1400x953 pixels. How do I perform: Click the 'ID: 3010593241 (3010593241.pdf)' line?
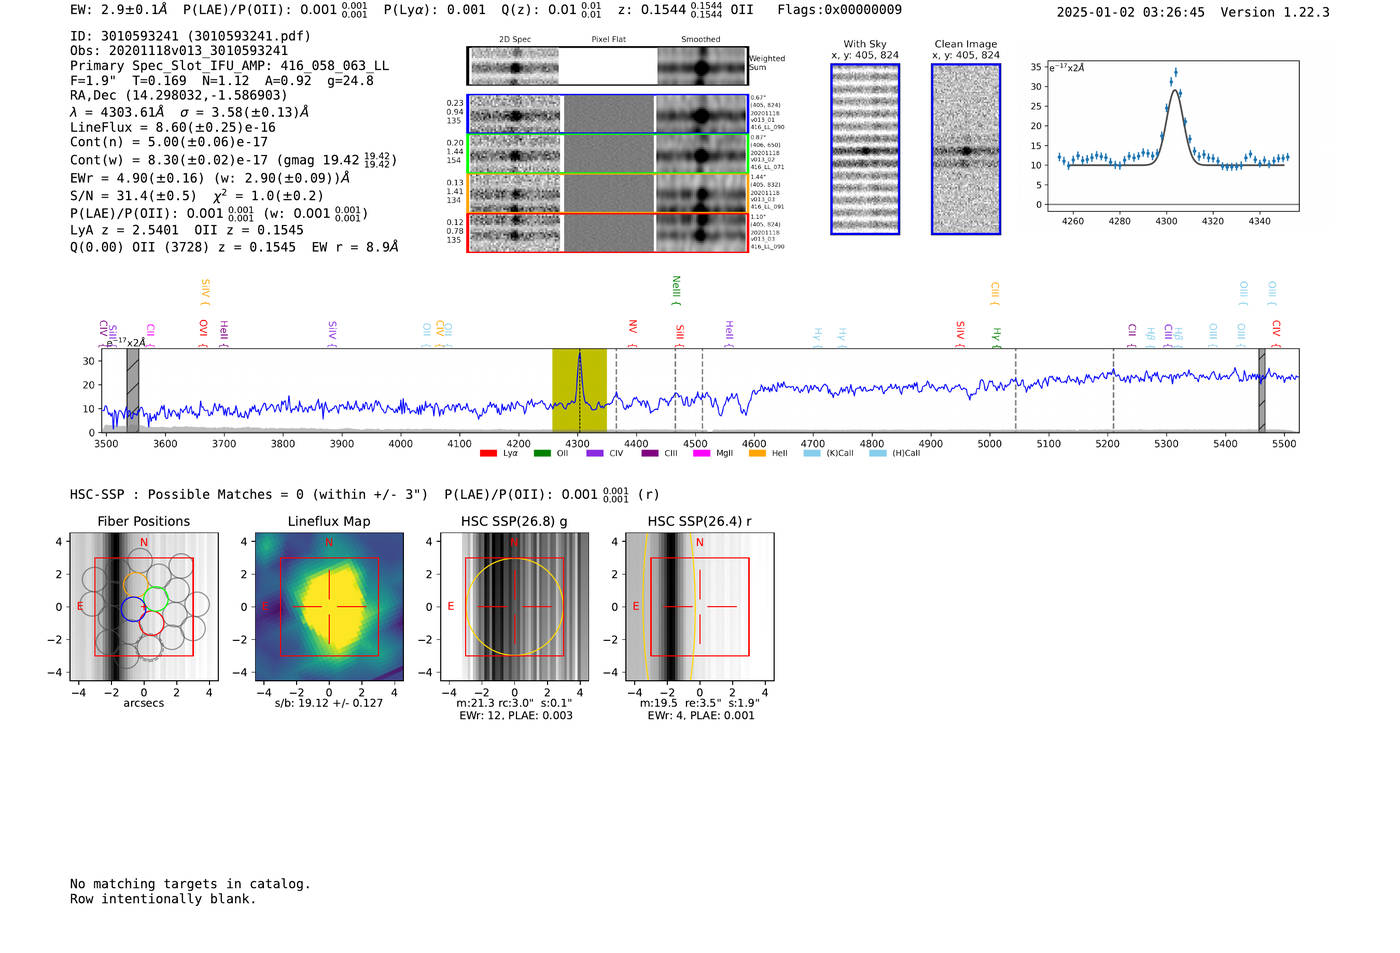point(190,36)
